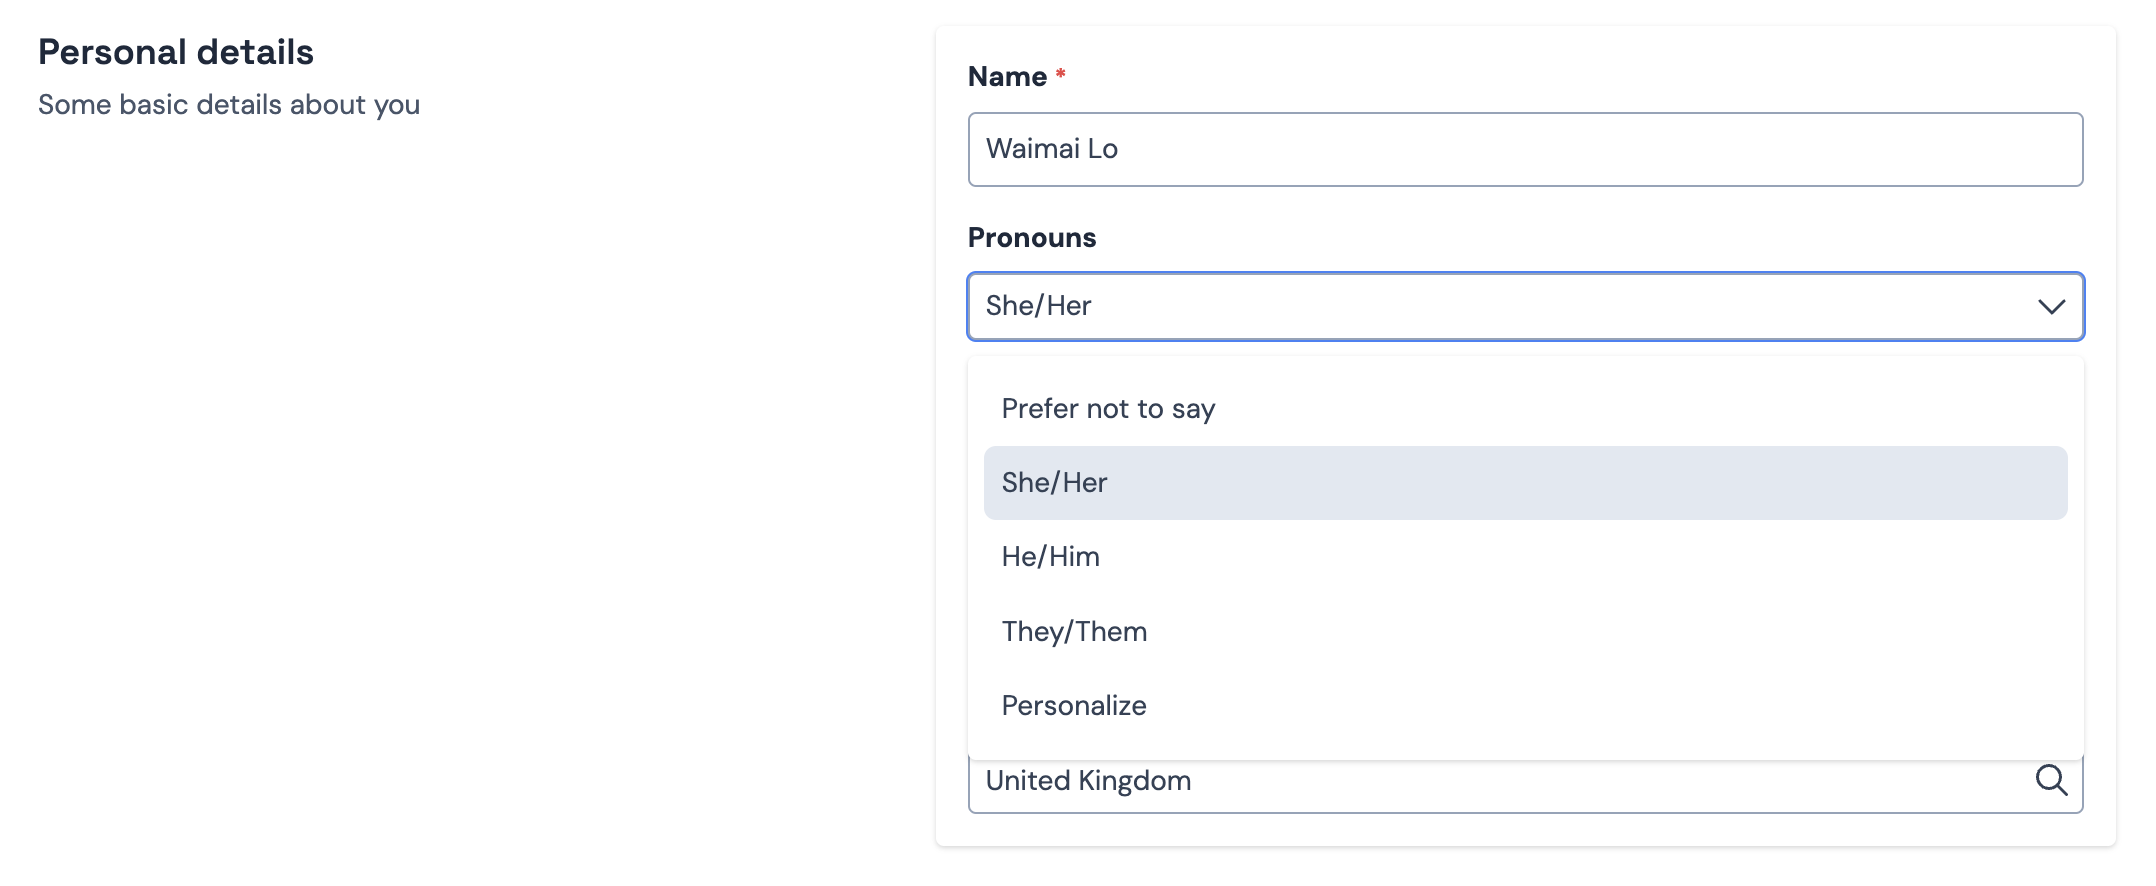Click the word "Prefer" in the first pronoun option
Screen dimensions: 2156x886
(x=1039, y=409)
